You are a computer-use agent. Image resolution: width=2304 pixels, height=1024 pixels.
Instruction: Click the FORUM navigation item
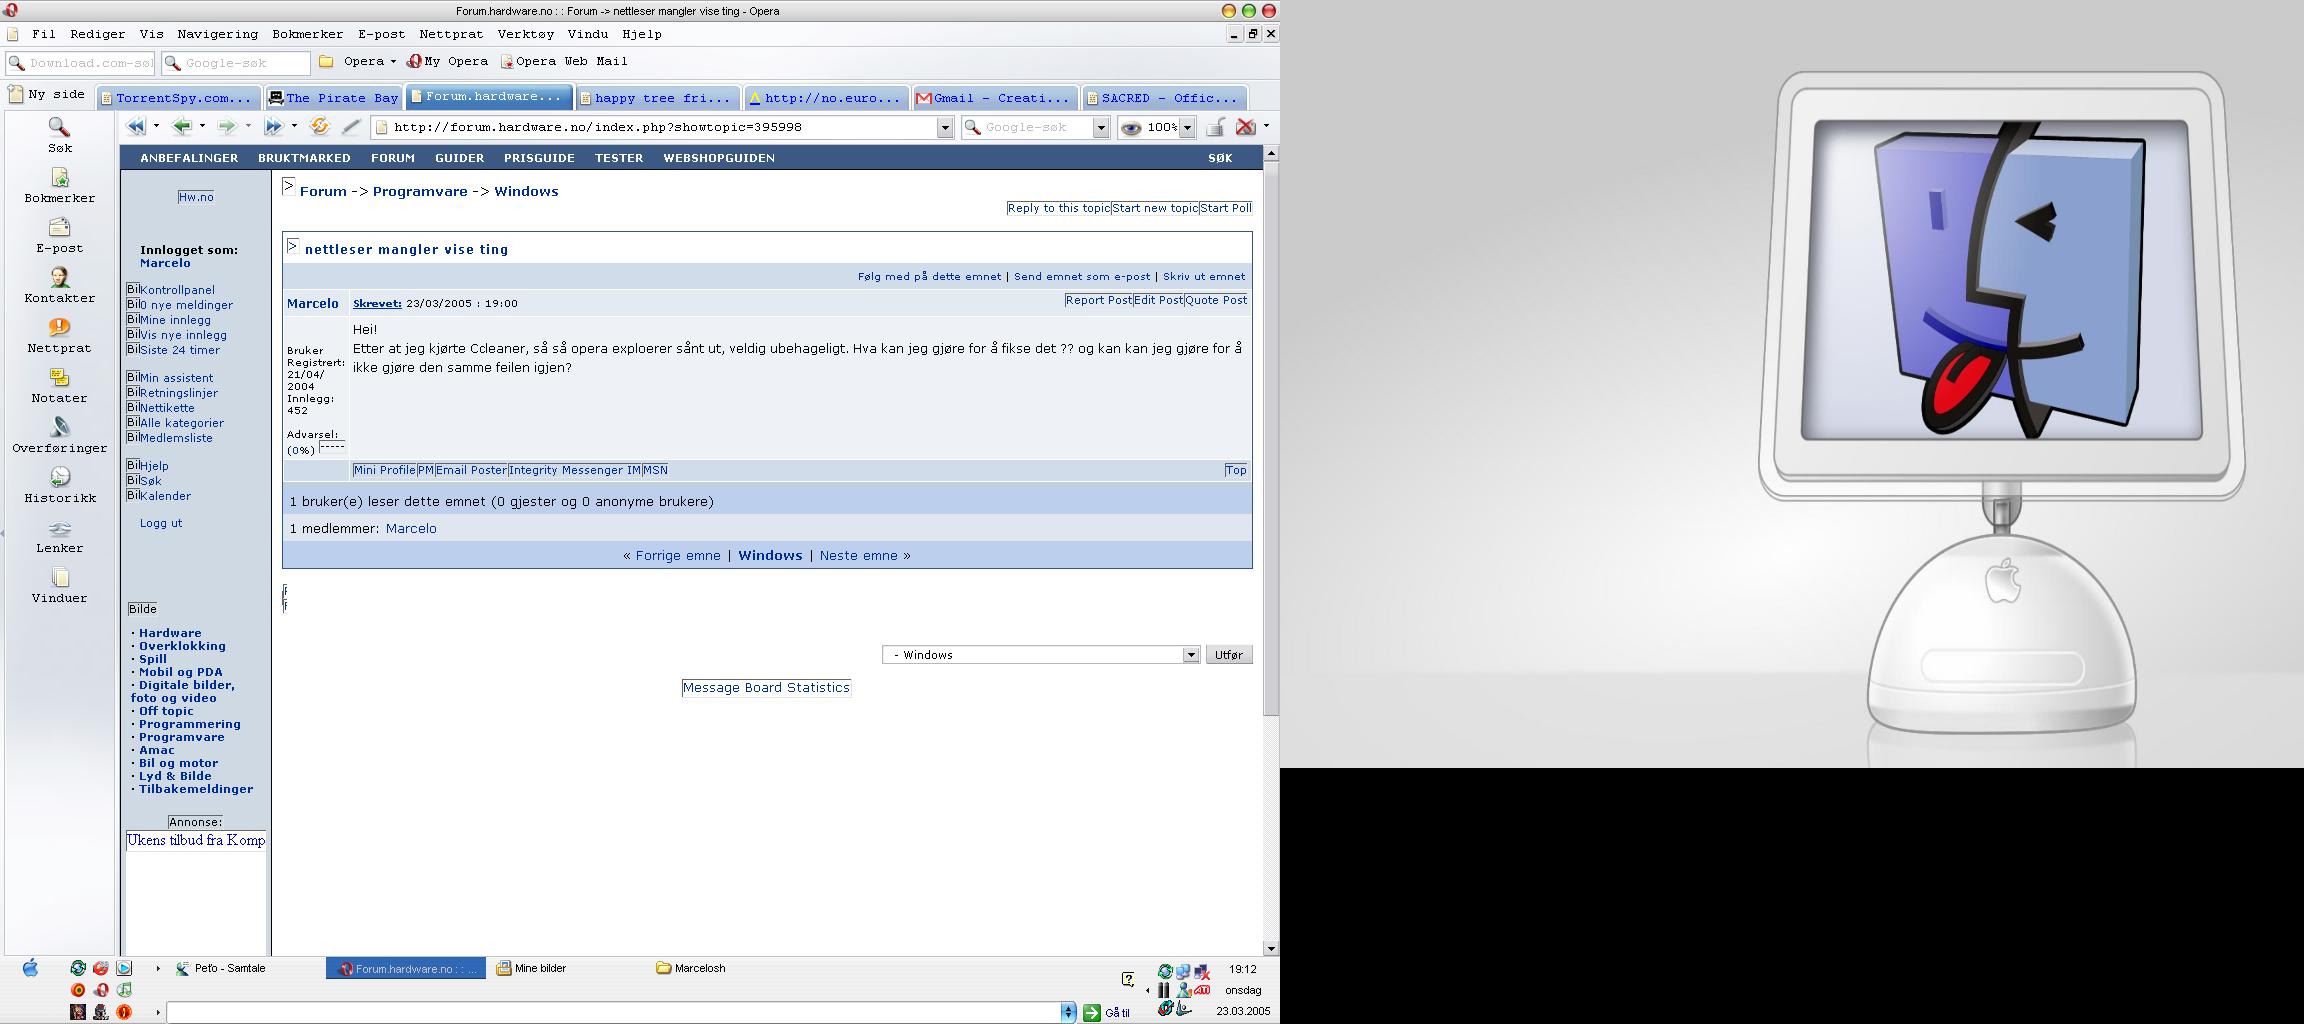click(x=393, y=158)
